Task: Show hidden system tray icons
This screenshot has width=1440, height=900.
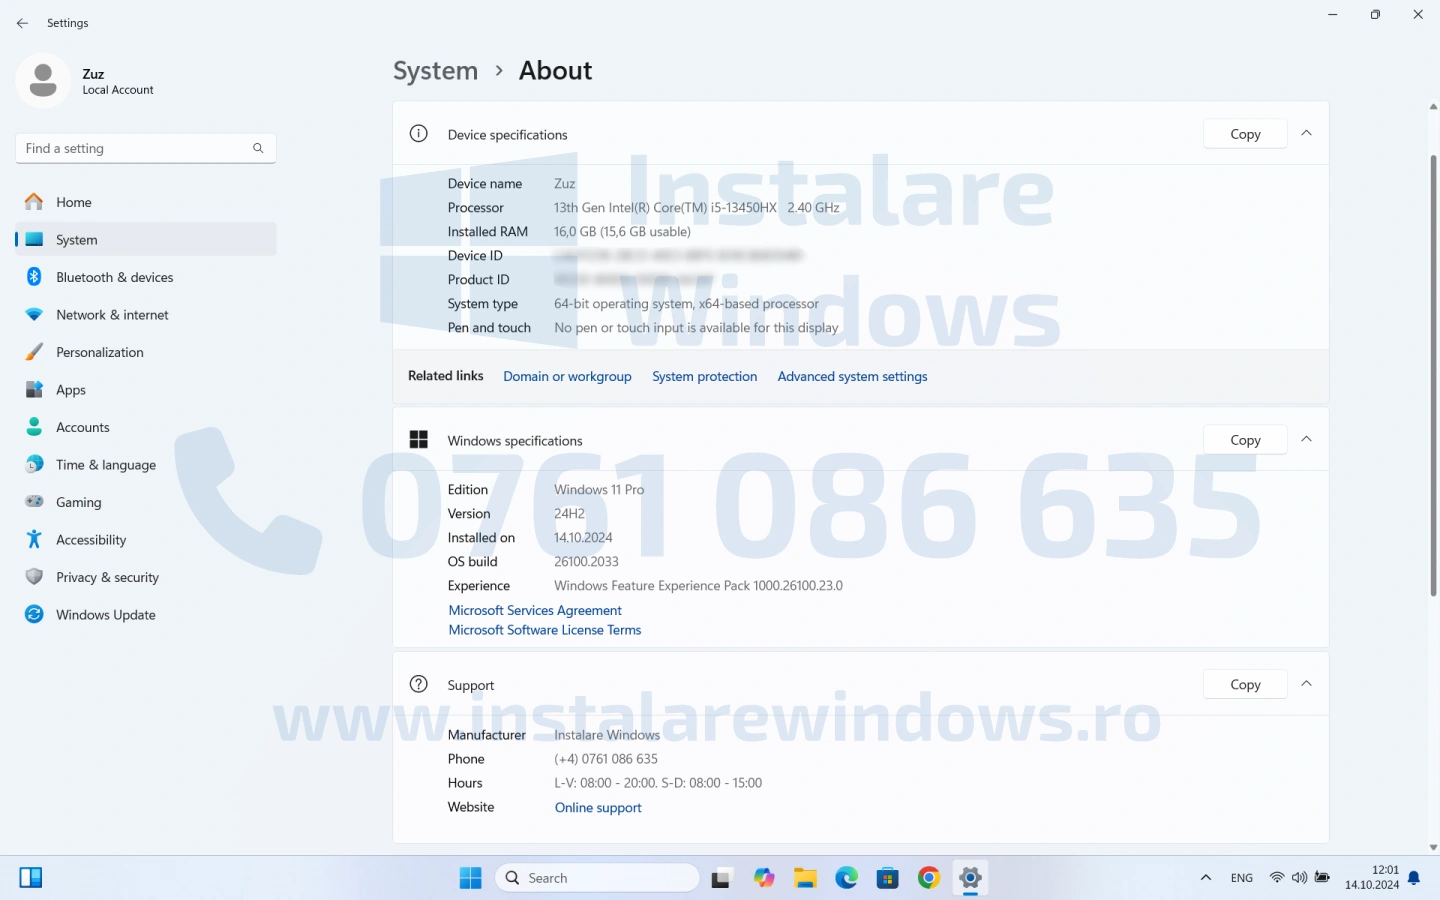Action: [x=1206, y=878]
